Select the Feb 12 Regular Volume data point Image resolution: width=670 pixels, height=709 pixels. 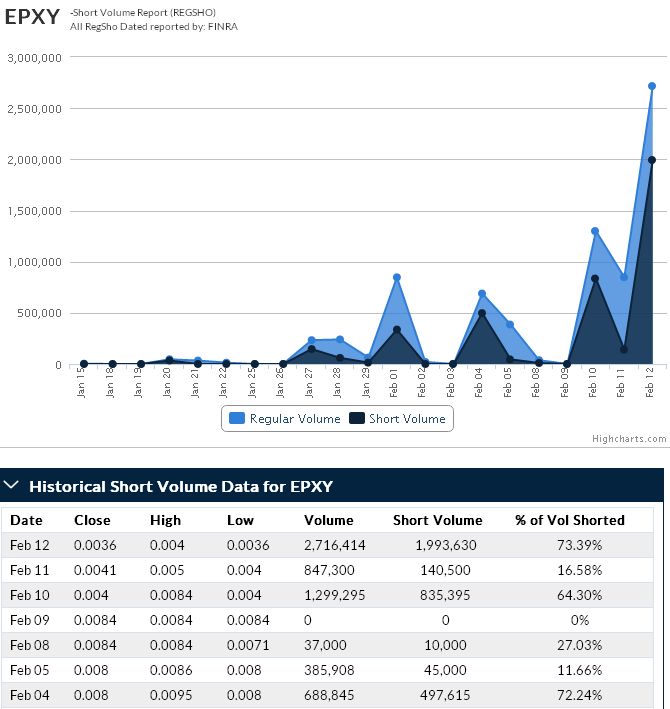[652, 86]
